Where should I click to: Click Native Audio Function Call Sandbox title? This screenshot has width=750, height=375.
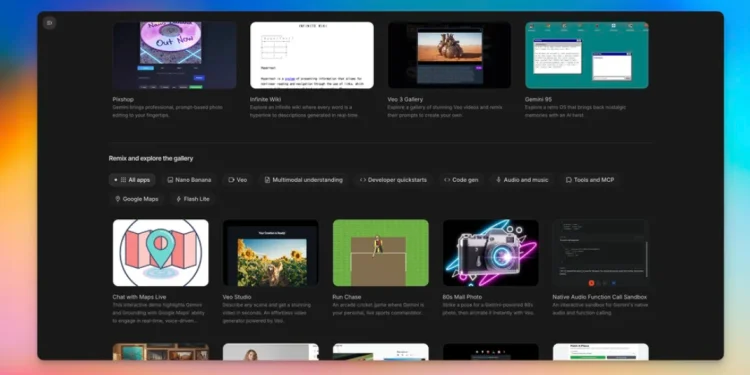pyautogui.click(x=600, y=297)
